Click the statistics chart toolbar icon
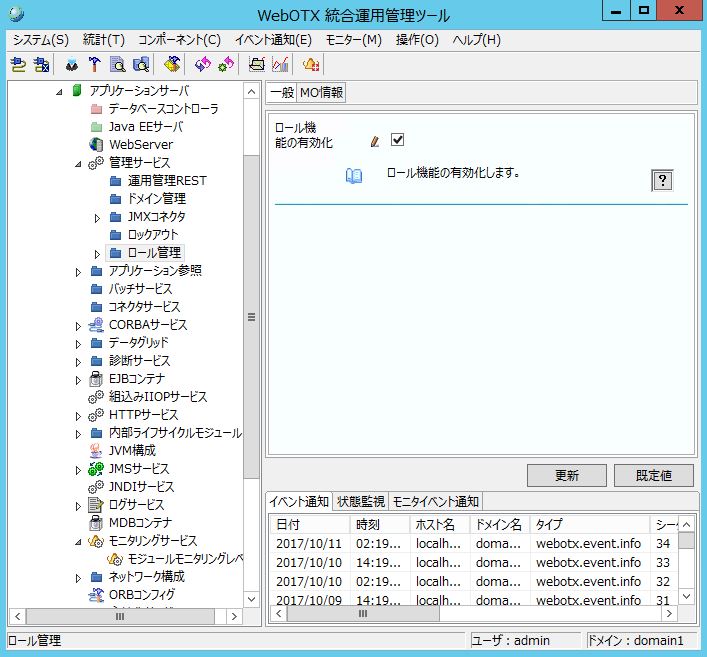The height and width of the screenshot is (657, 707). pos(280,65)
